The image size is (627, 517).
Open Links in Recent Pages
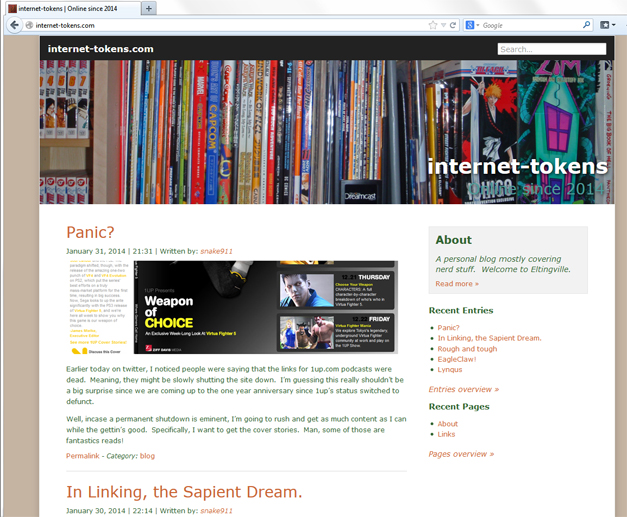(x=446, y=434)
